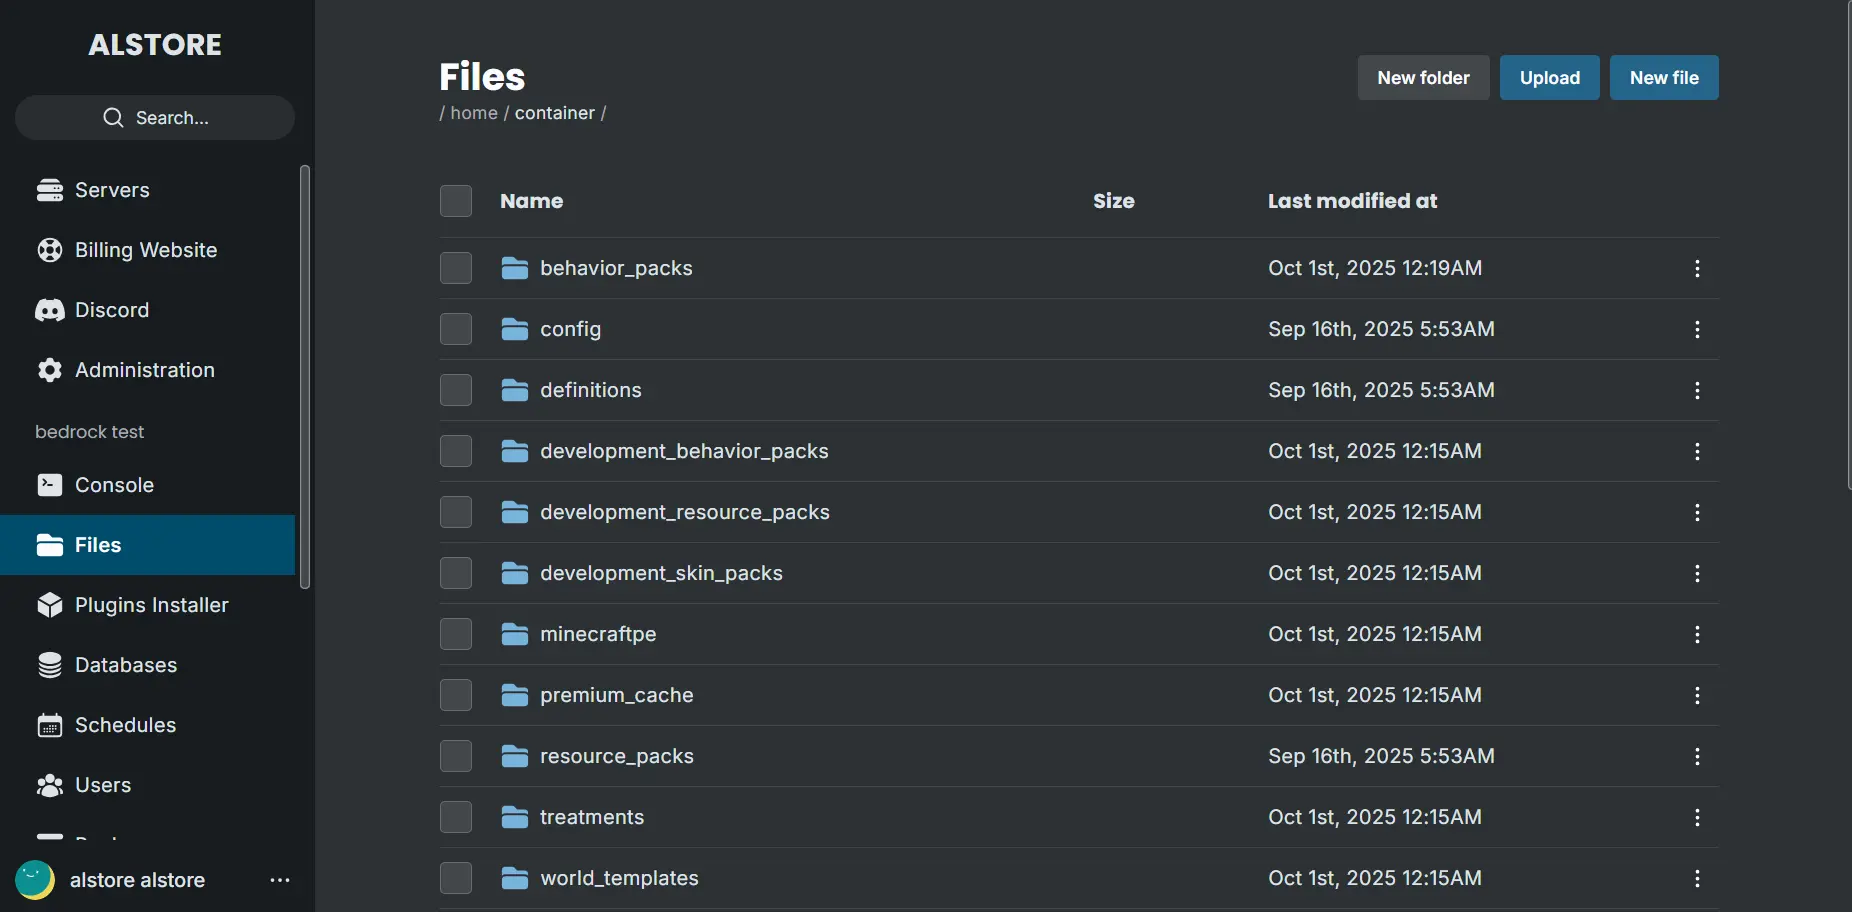
Task: Select the Users icon
Action: (51, 785)
